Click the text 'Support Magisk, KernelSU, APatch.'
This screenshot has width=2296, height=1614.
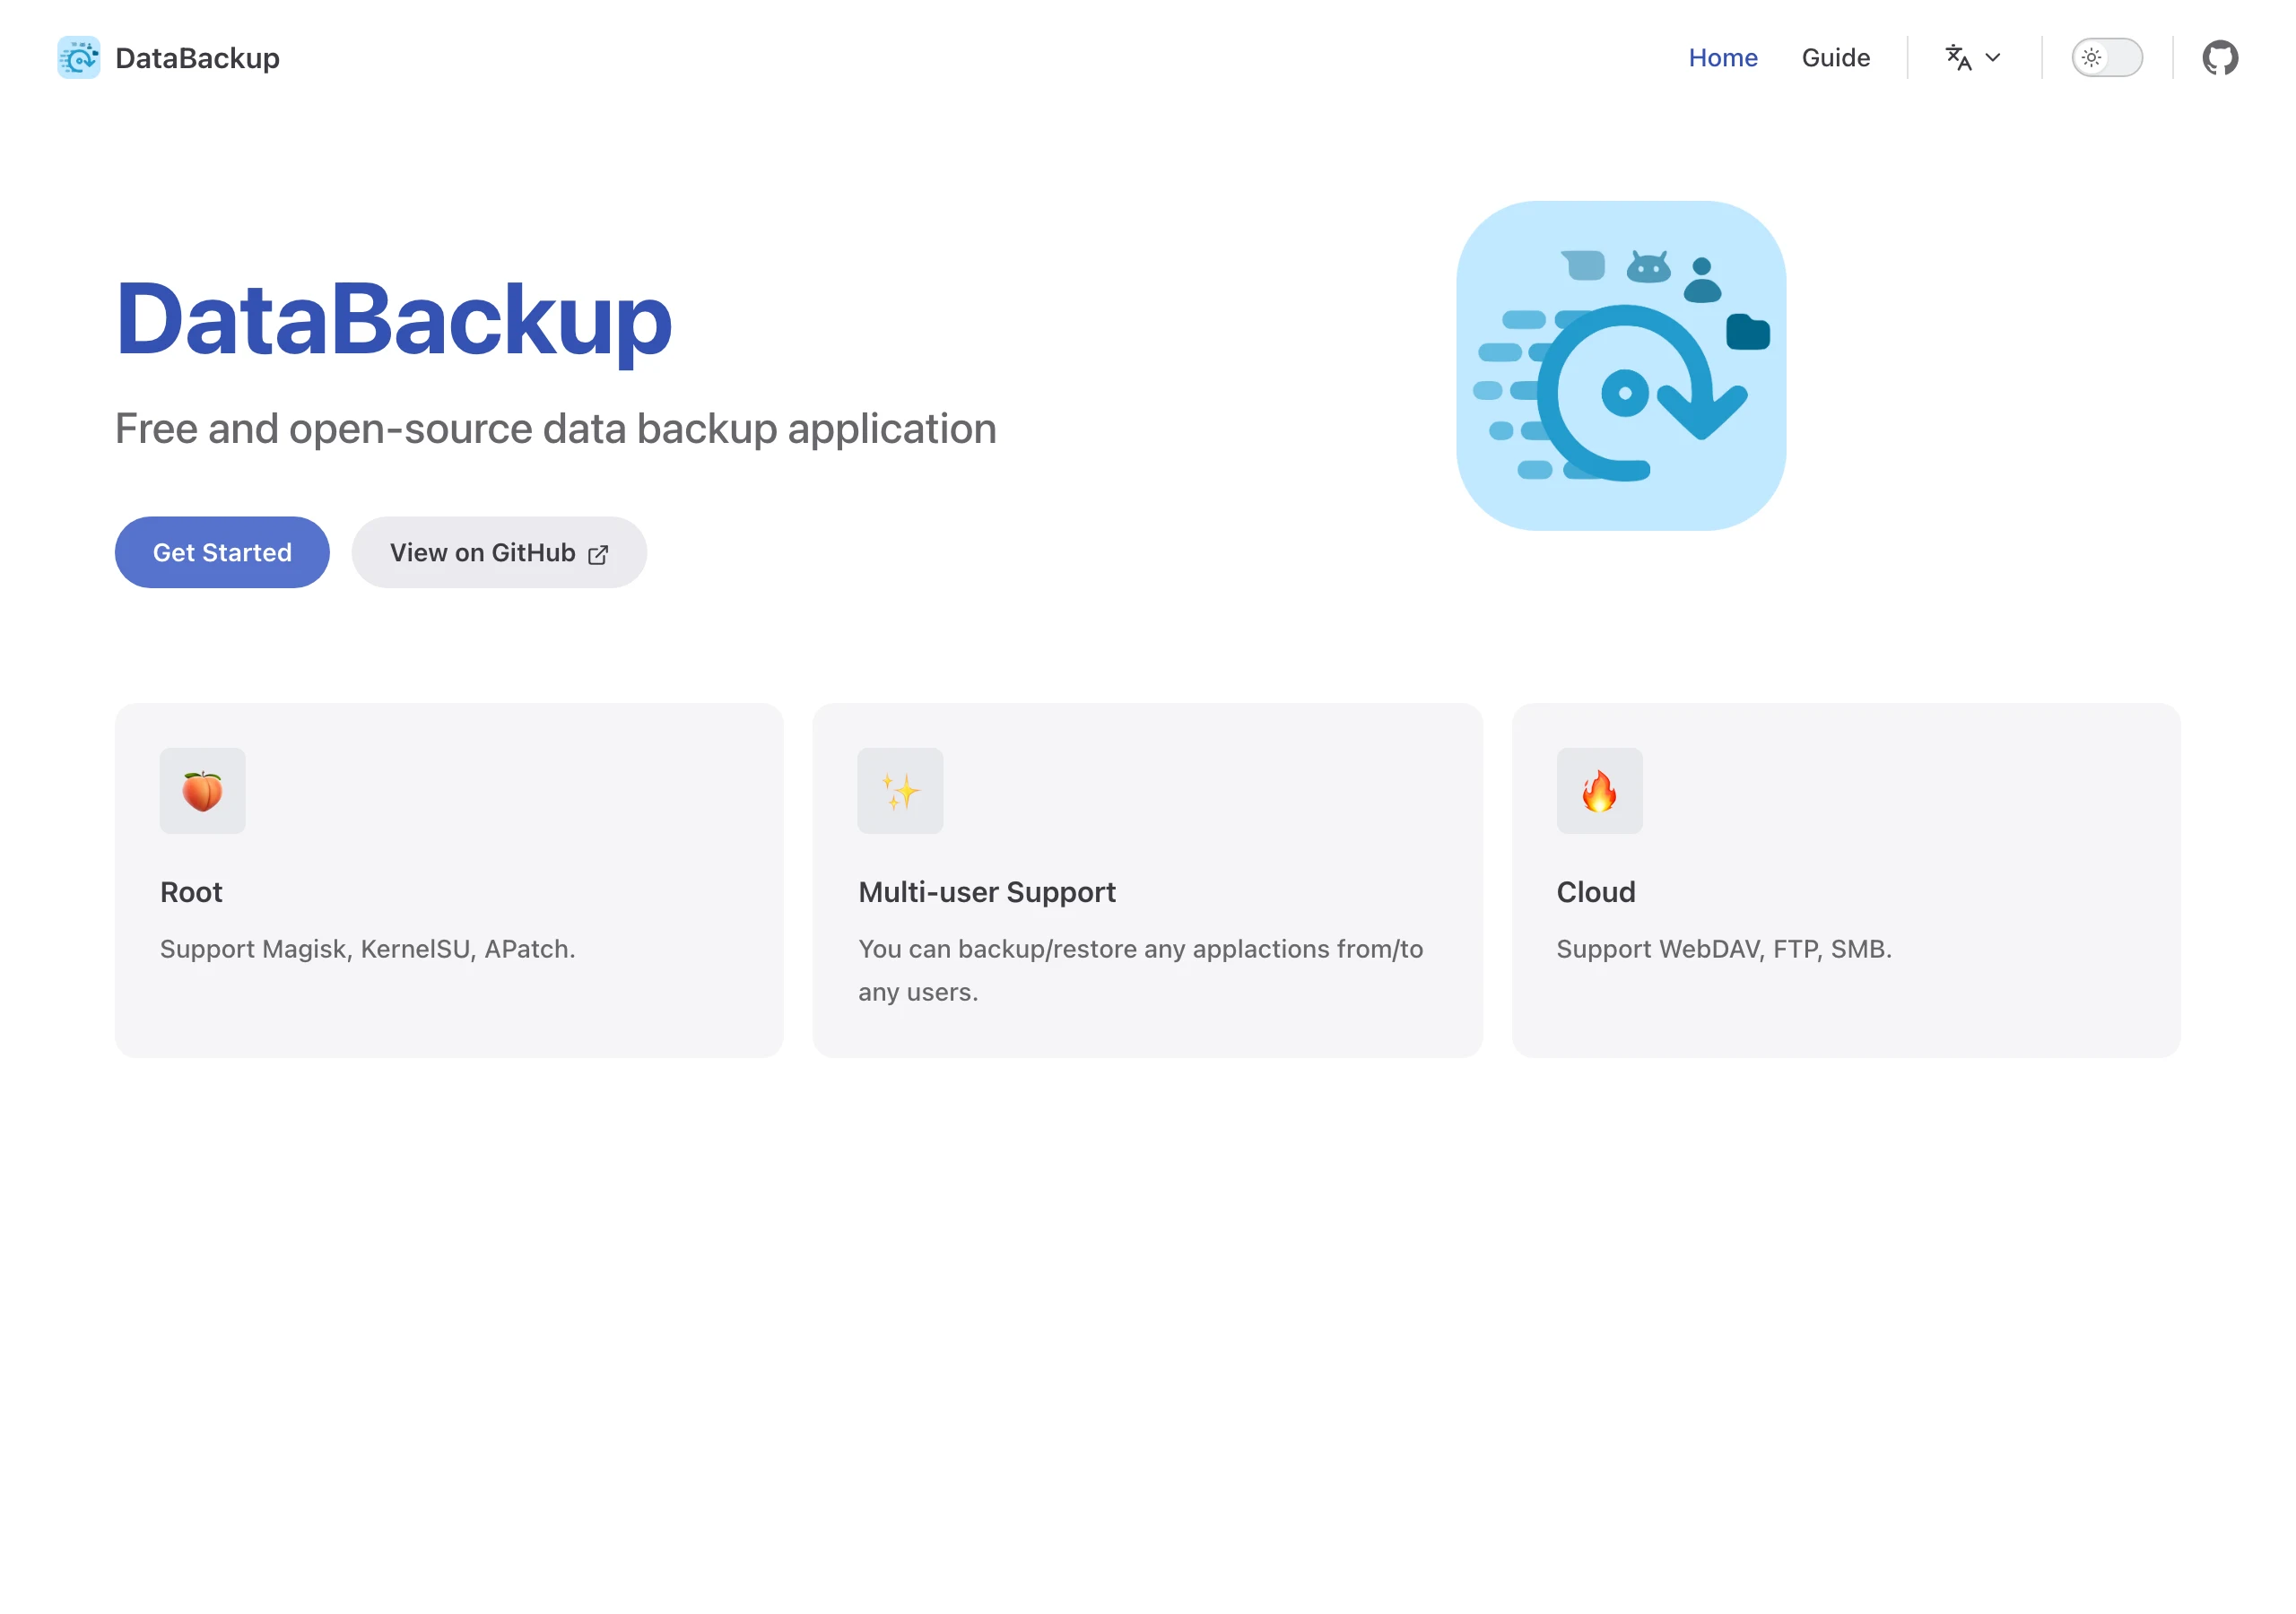click(x=367, y=948)
